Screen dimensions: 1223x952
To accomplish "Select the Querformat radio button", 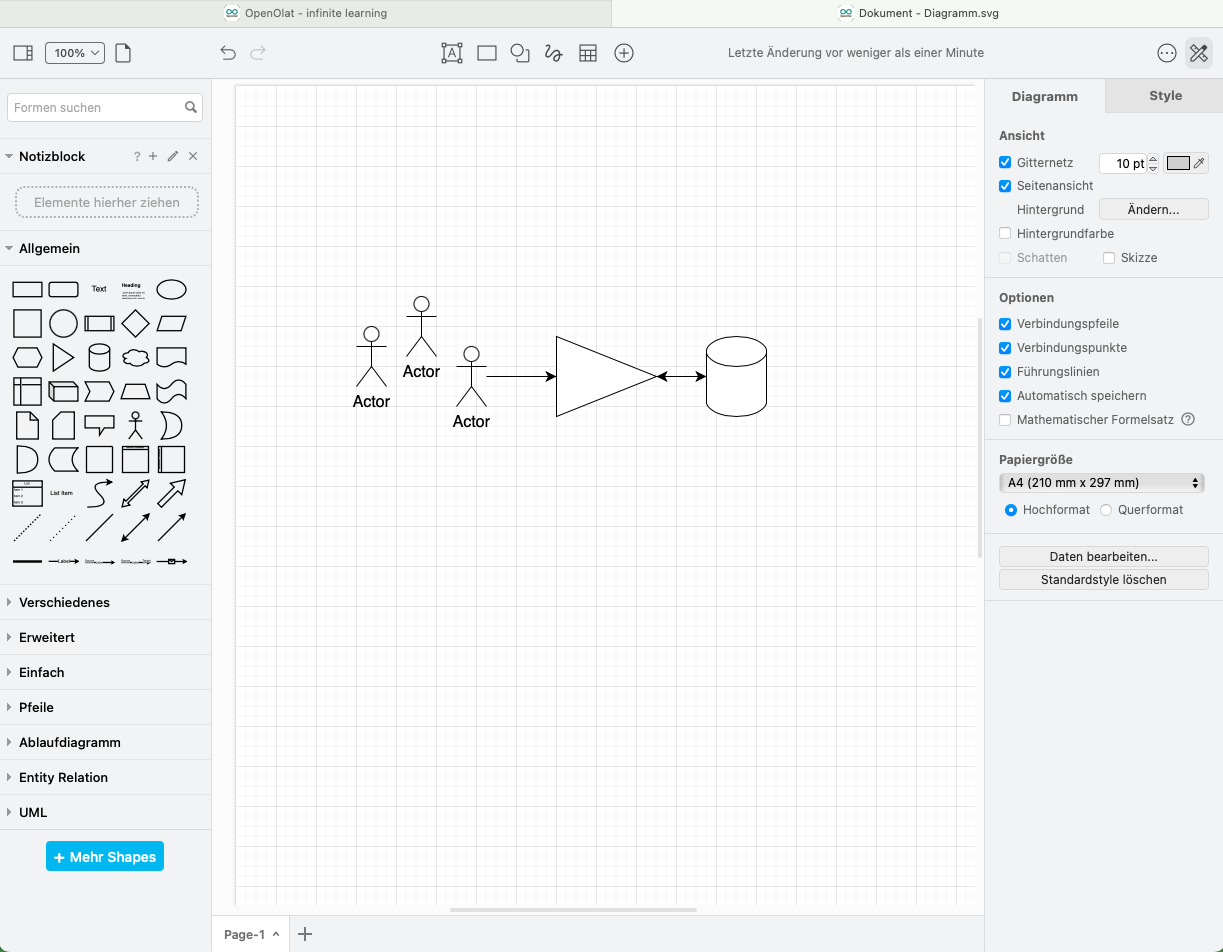I will tap(1106, 509).
